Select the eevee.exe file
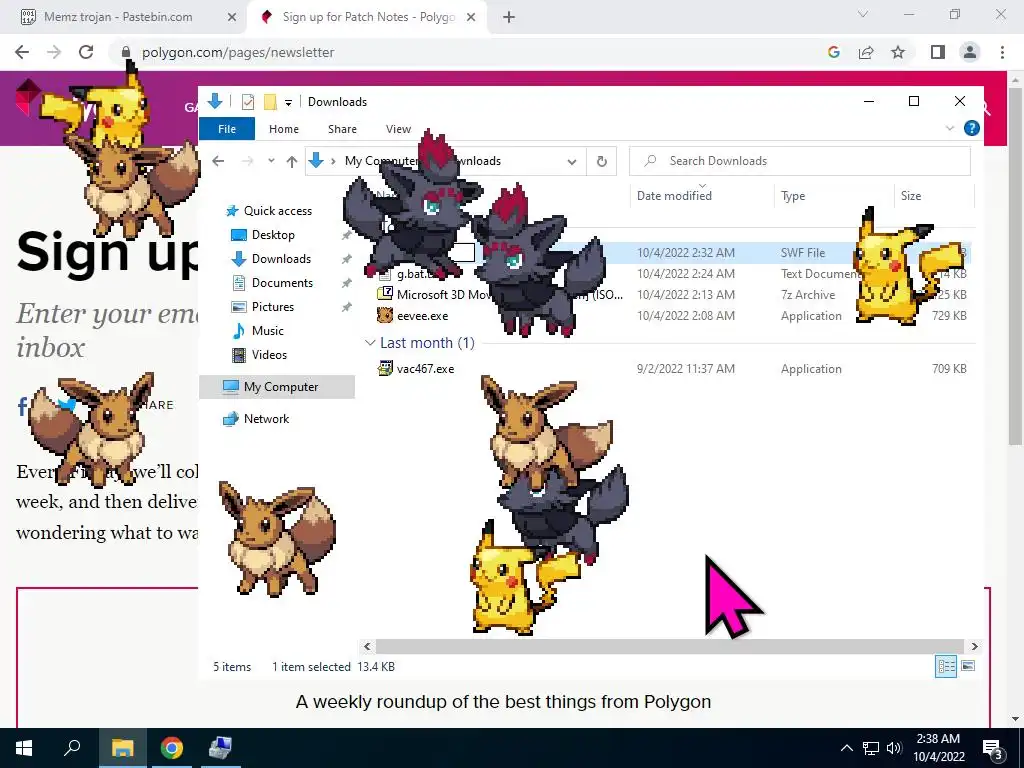Viewport: 1024px width, 768px height. pyautogui.click(x=422, y=315)
